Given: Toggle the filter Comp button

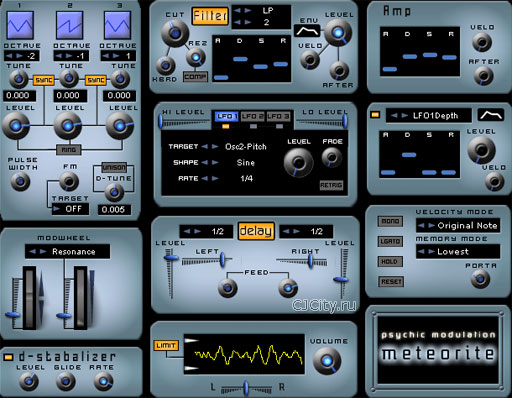Looking at the screenshot, I should click(x=195, y=77).
